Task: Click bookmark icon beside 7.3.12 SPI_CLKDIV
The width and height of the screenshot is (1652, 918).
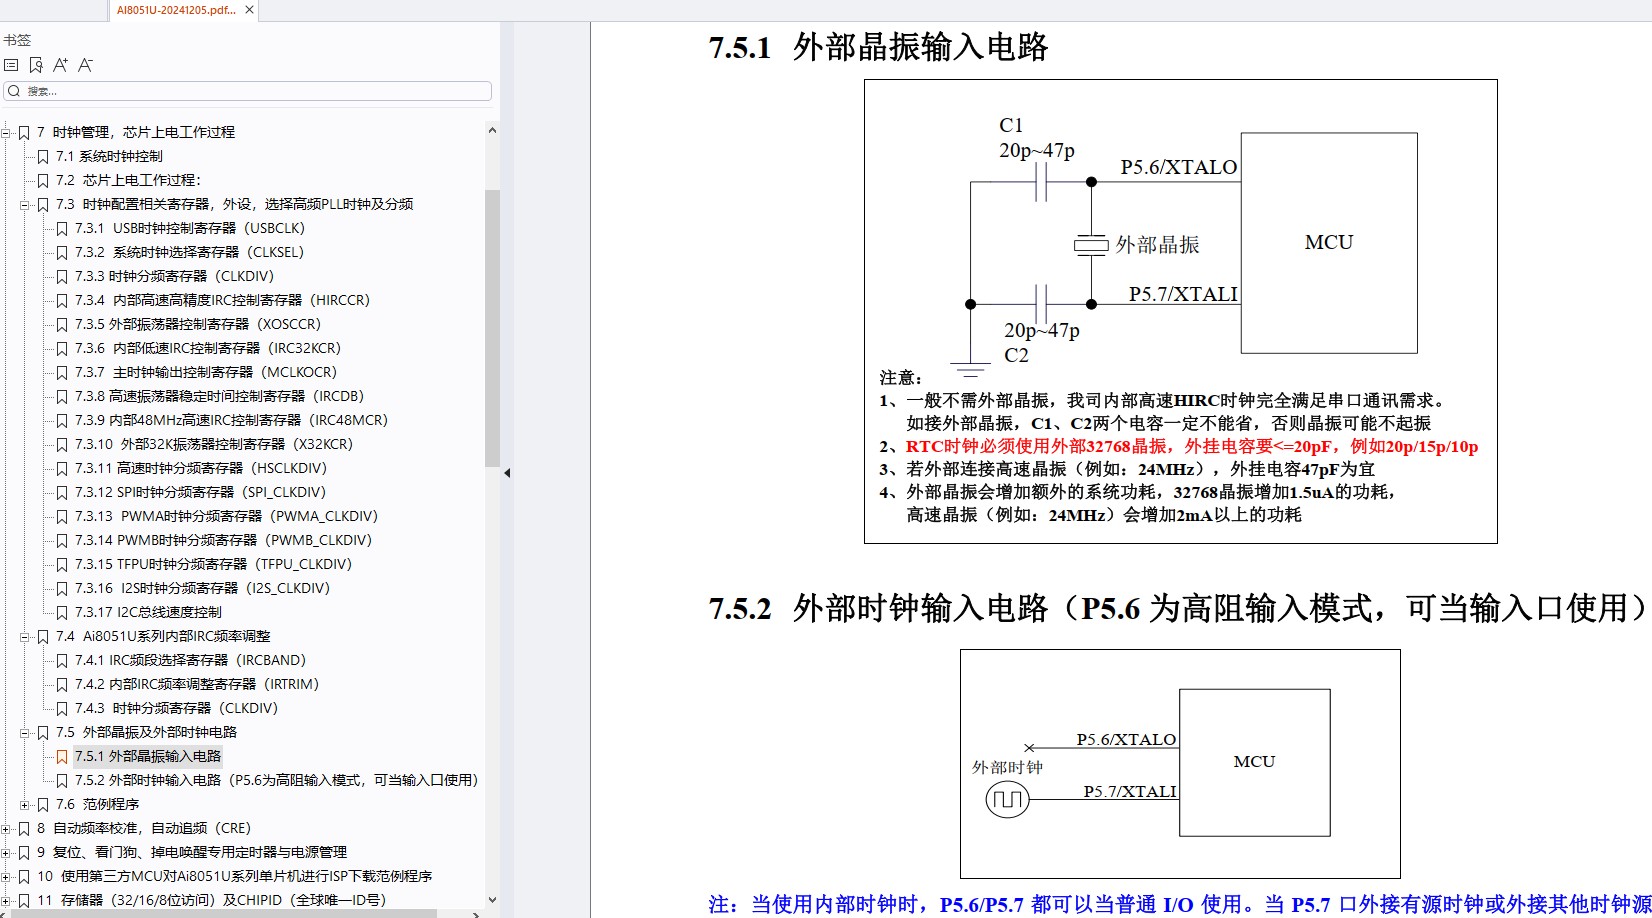Action: pos(62,492)
